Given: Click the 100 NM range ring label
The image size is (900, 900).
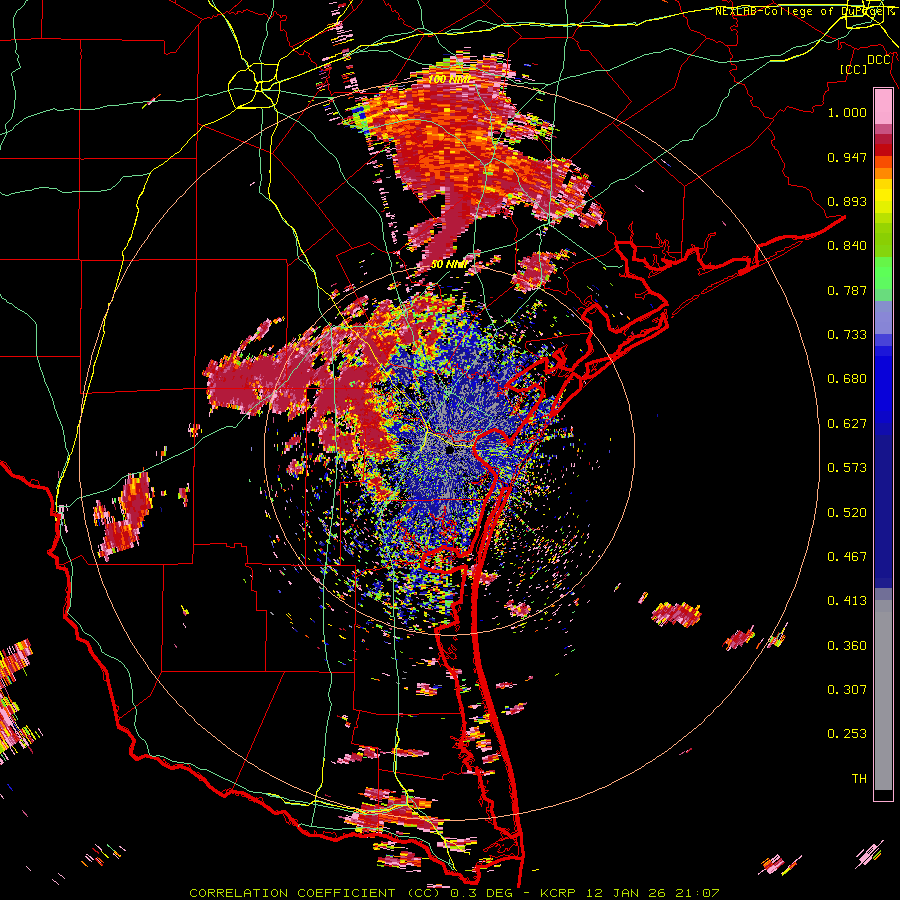Looking at the screenshot, I should 451,79.
